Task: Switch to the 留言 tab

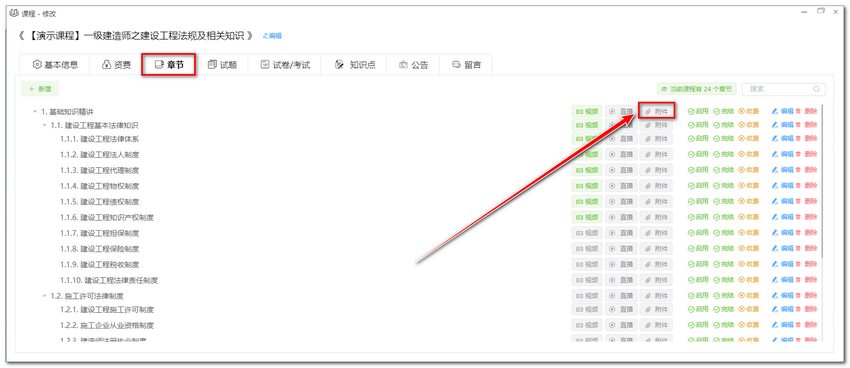Action: (466, 64)
